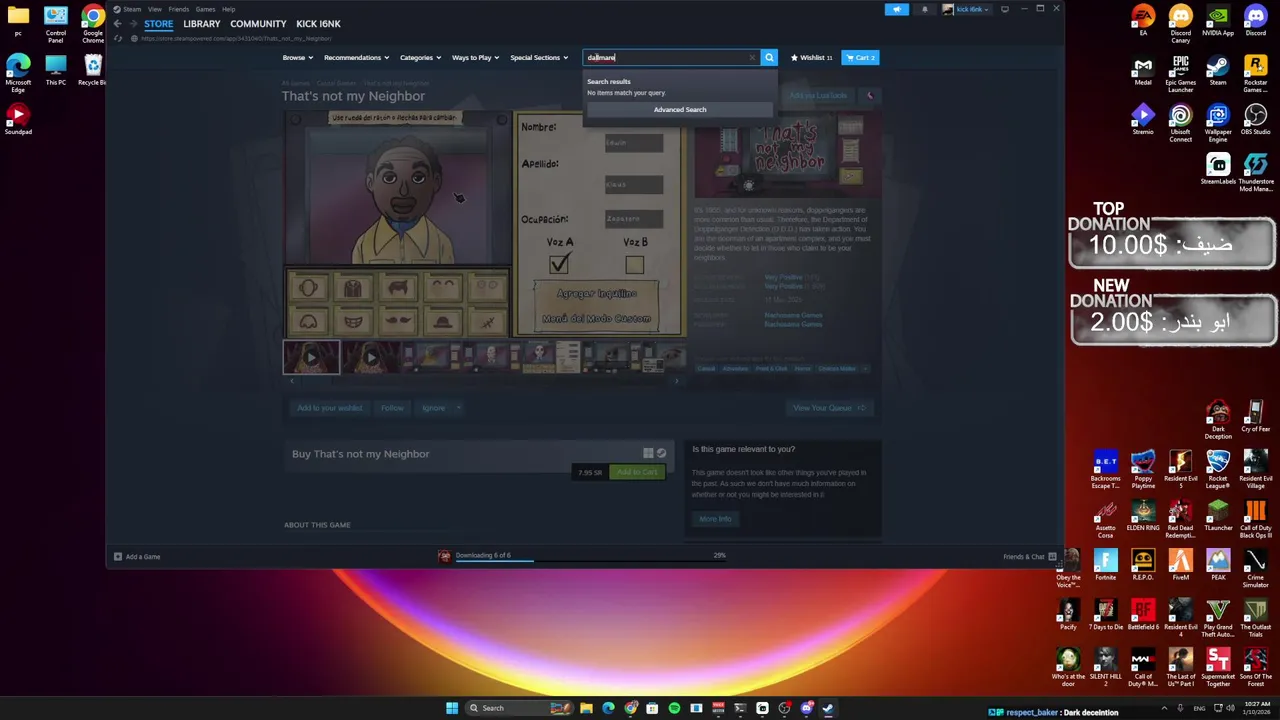Open the Wishlist page
The width and height of the screenshot is (1280, 720).
[811, 58]
